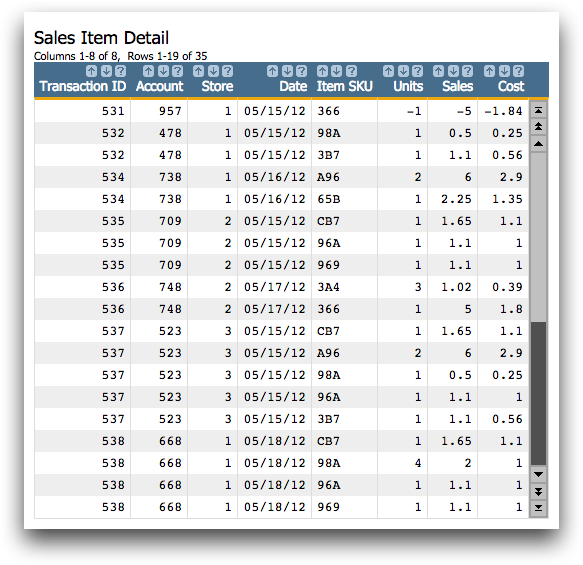
Task: Open help for Cost column
Action: [519, 71]
